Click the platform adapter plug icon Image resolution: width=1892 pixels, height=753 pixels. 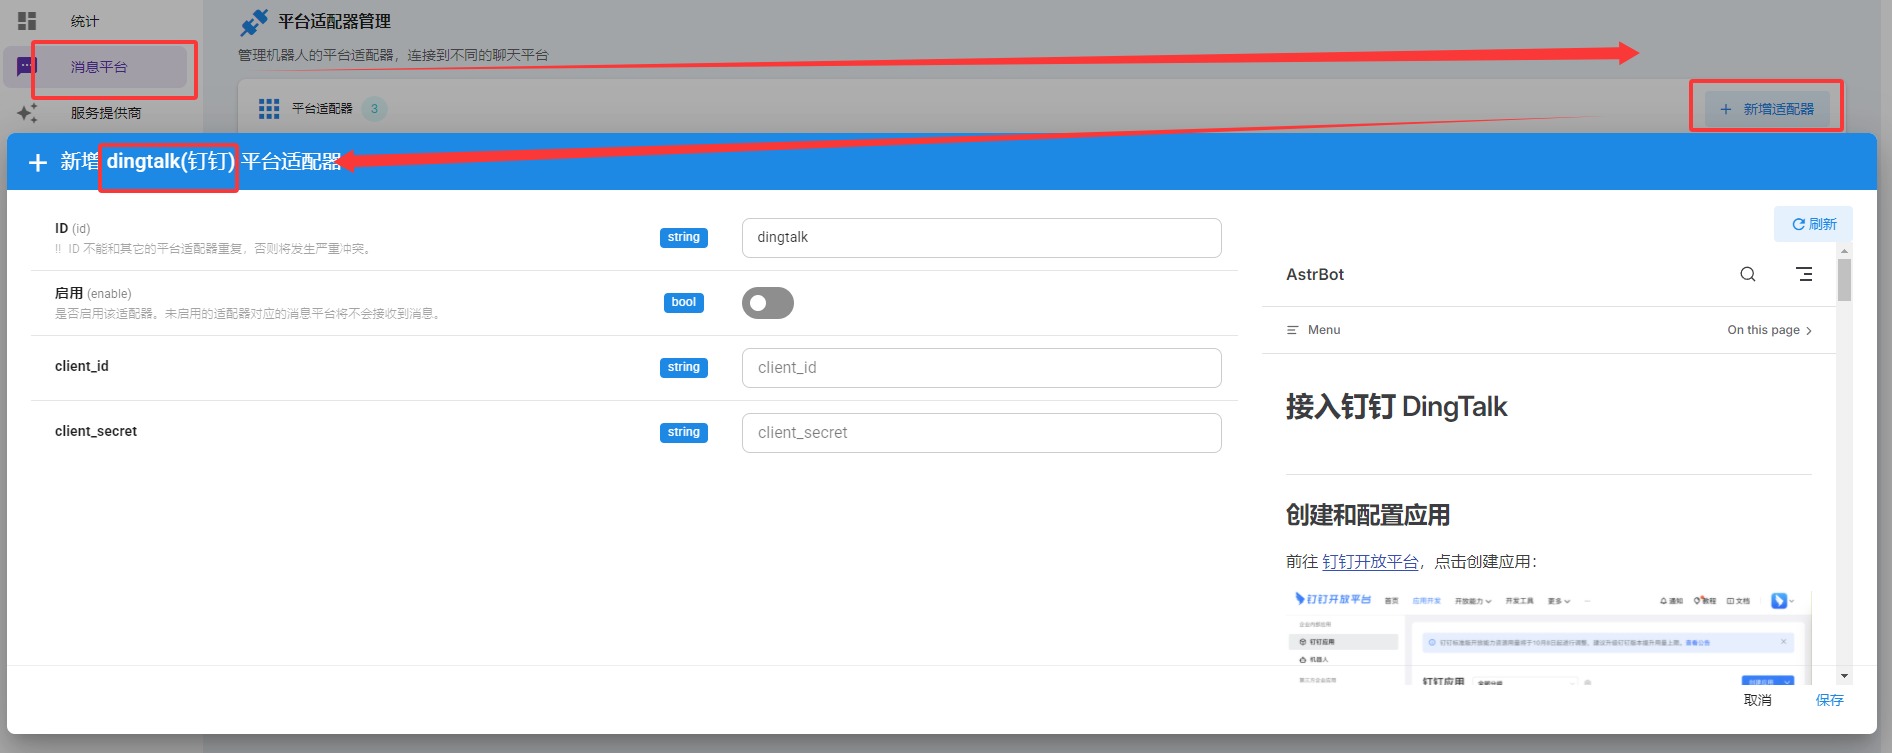tap(255, 22)
